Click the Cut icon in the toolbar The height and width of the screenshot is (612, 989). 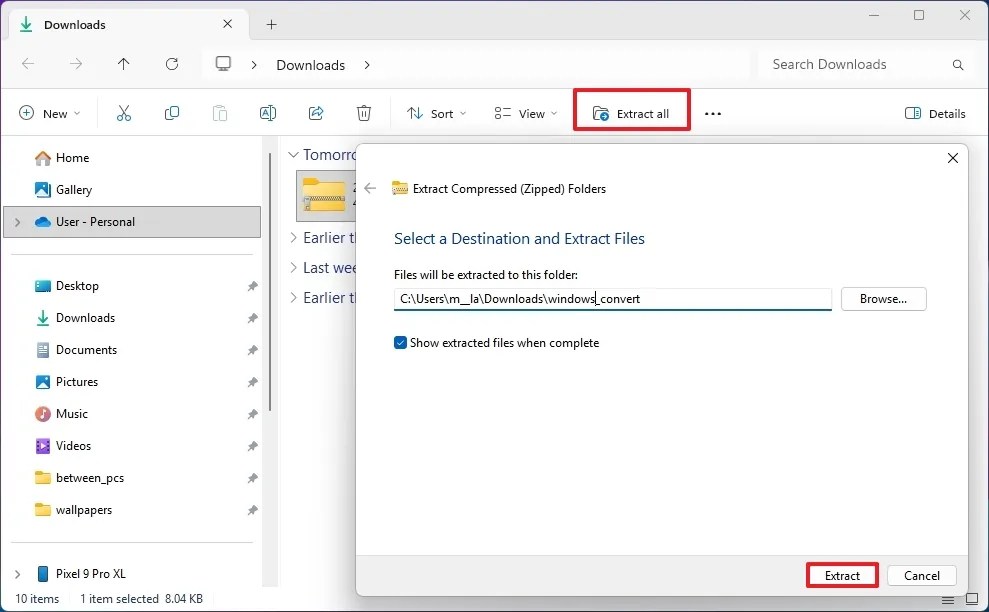[x=124, y=113]
